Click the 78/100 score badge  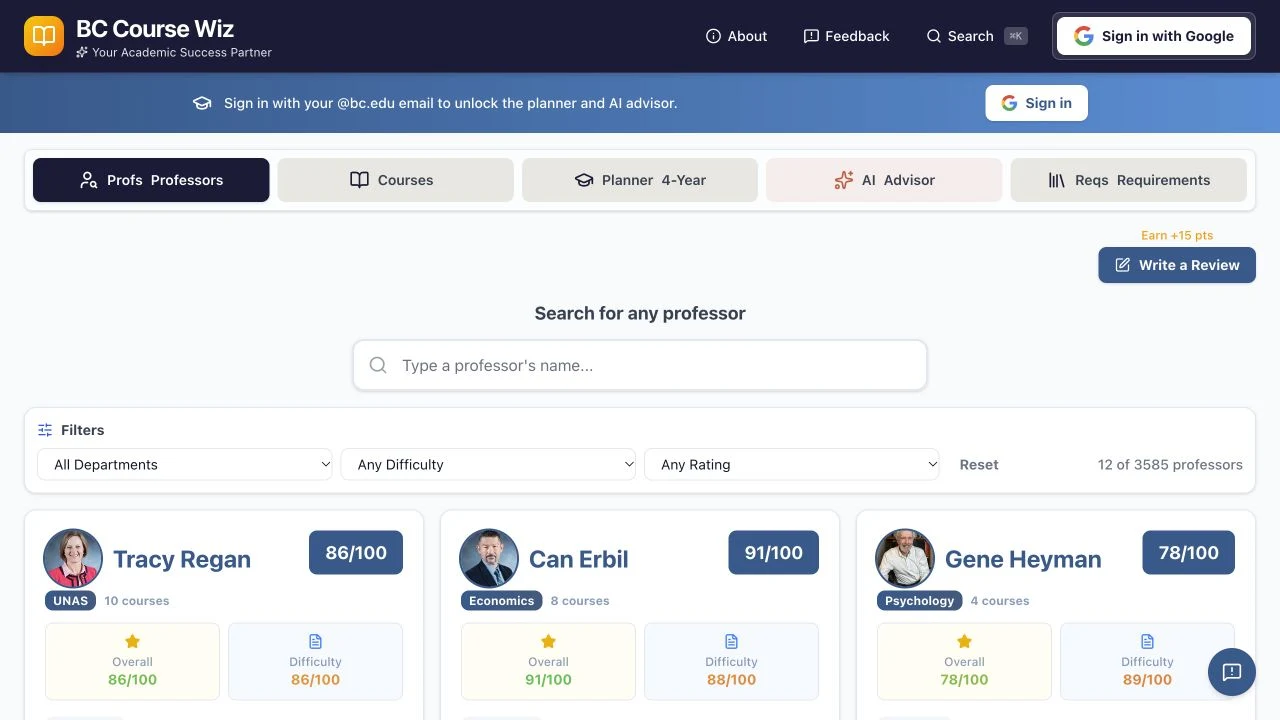pos(1188,552)
